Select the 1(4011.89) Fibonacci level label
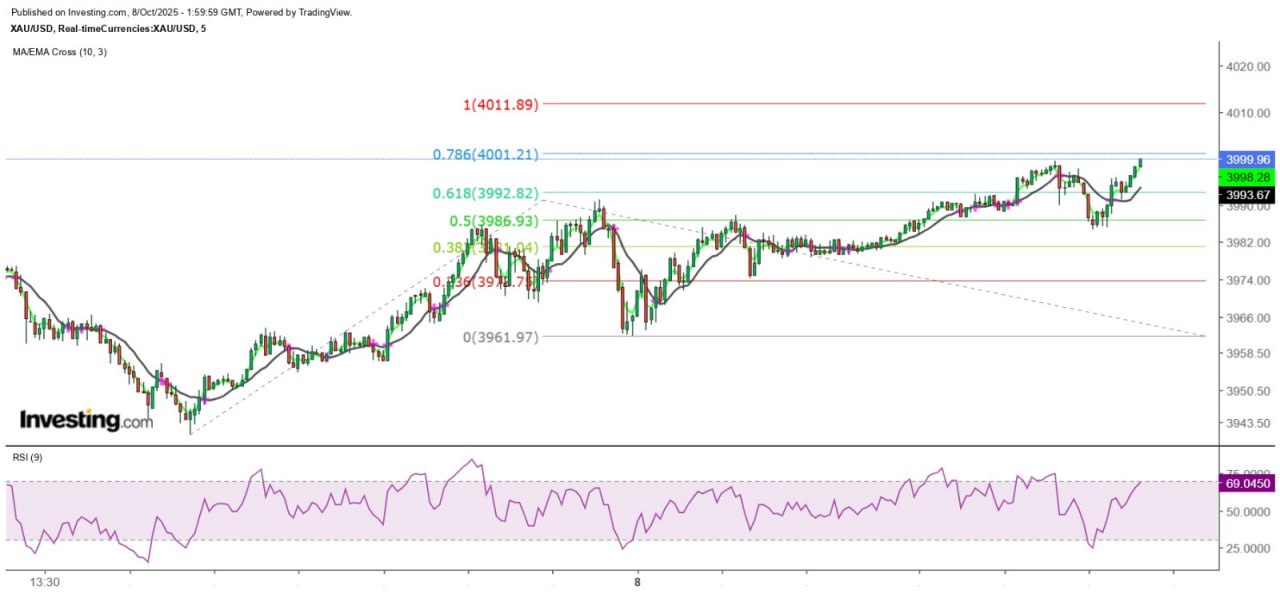1280x594 pixels. 501,104
